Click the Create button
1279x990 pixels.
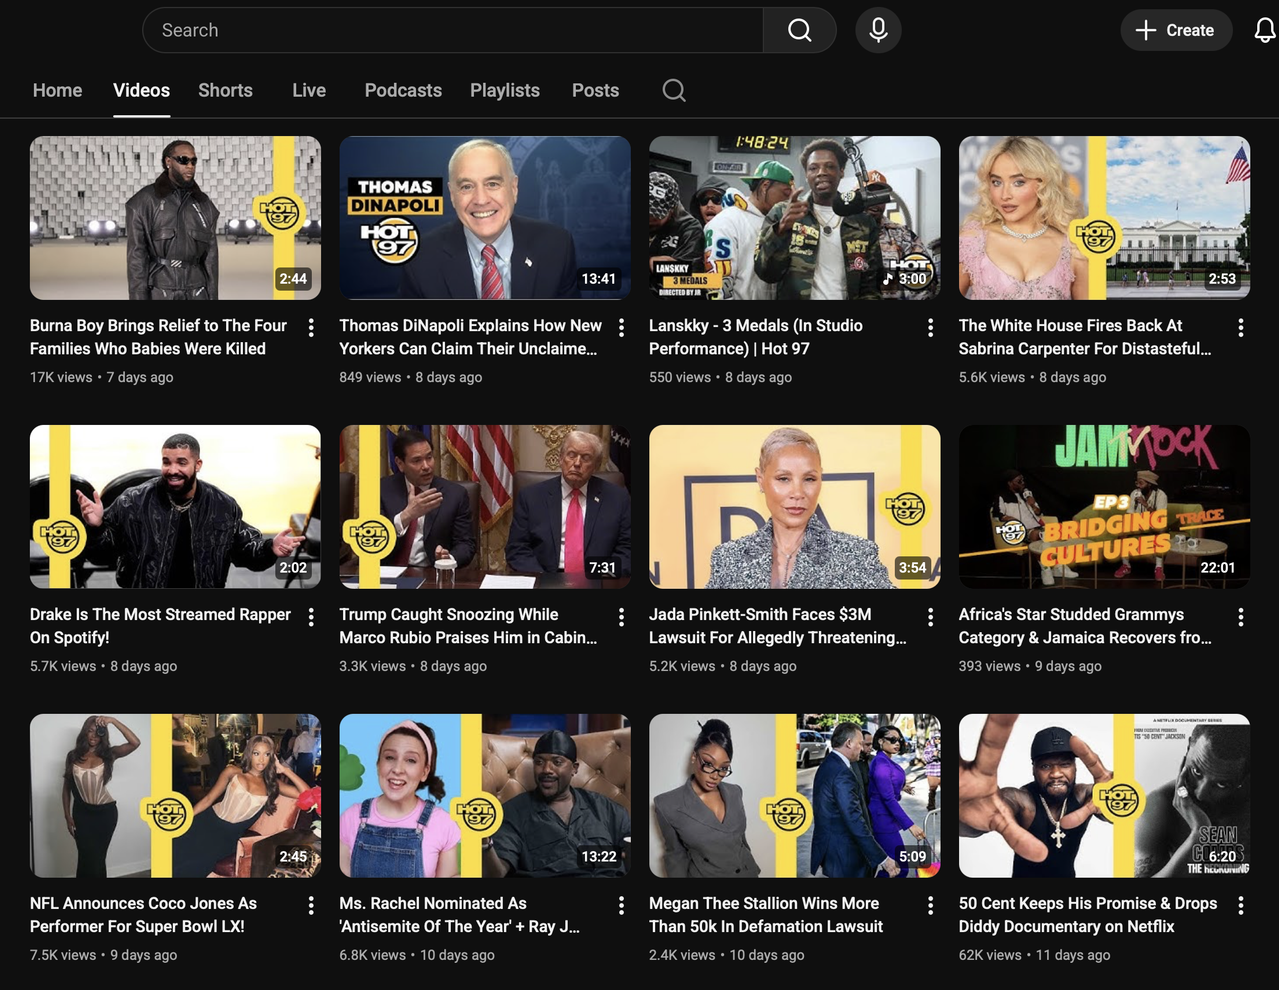point(1176,30)
